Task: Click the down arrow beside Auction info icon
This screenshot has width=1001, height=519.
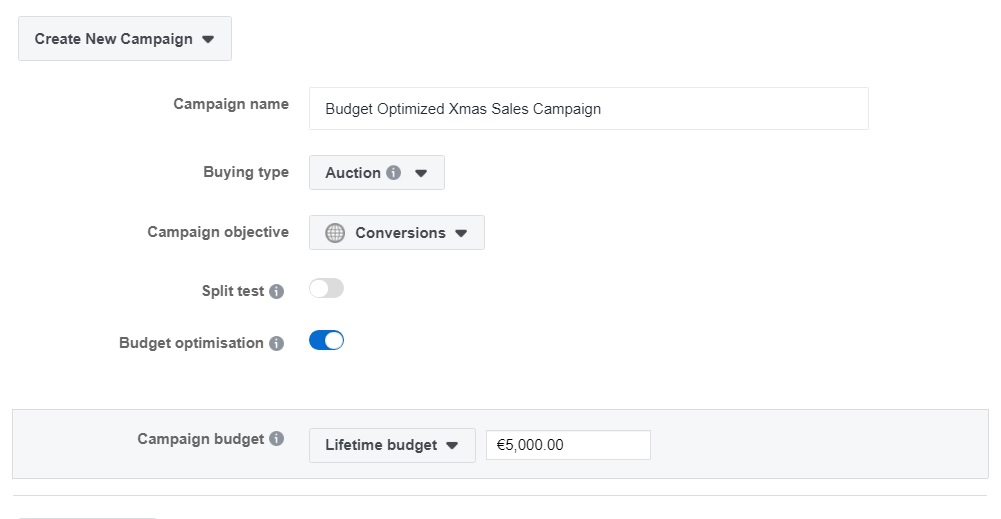Action: pos(421,173)
